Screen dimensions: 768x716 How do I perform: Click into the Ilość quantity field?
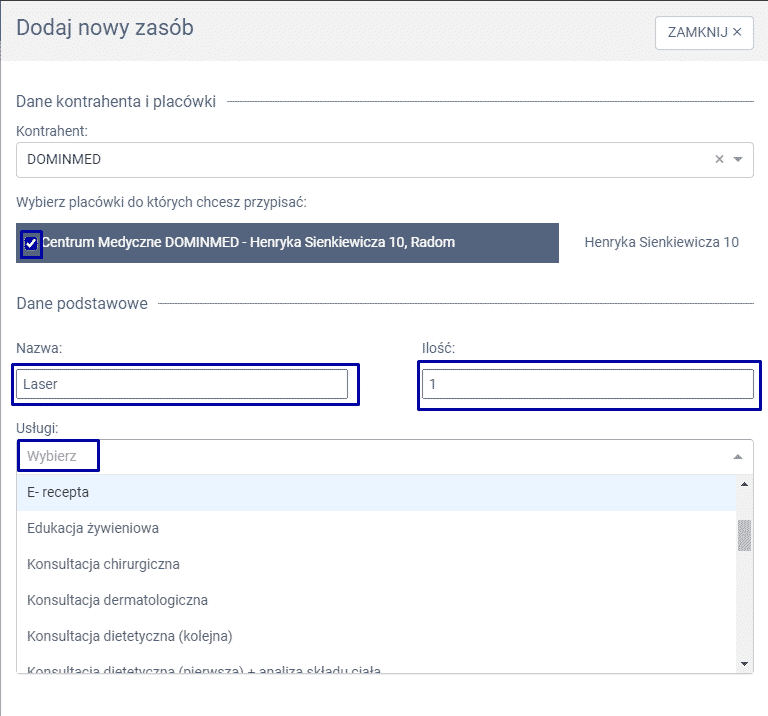pos(587,384)
